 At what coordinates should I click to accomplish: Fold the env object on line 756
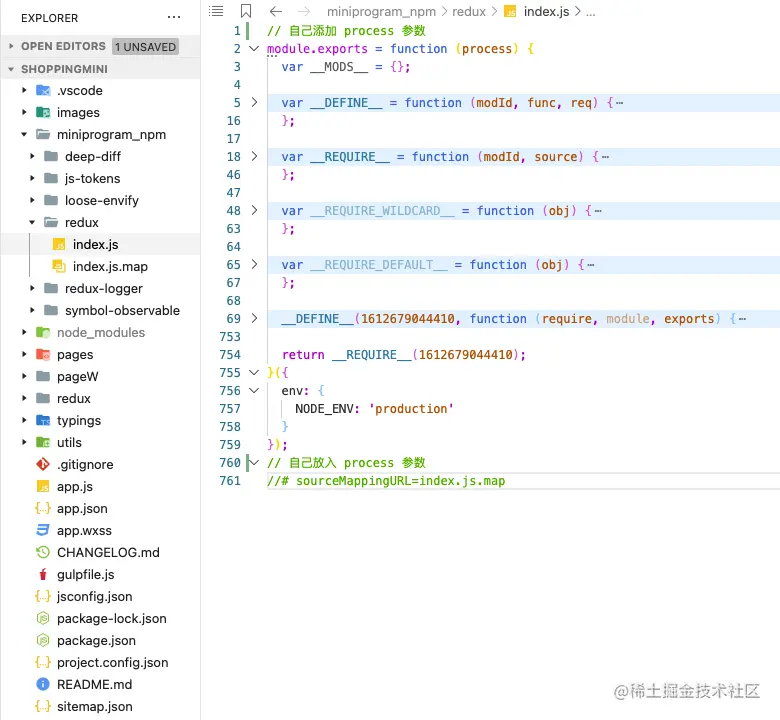[x=254, y=391]
